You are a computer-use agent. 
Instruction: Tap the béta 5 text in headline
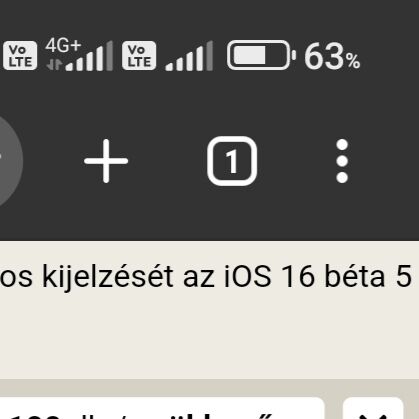[x=368, y=276]
